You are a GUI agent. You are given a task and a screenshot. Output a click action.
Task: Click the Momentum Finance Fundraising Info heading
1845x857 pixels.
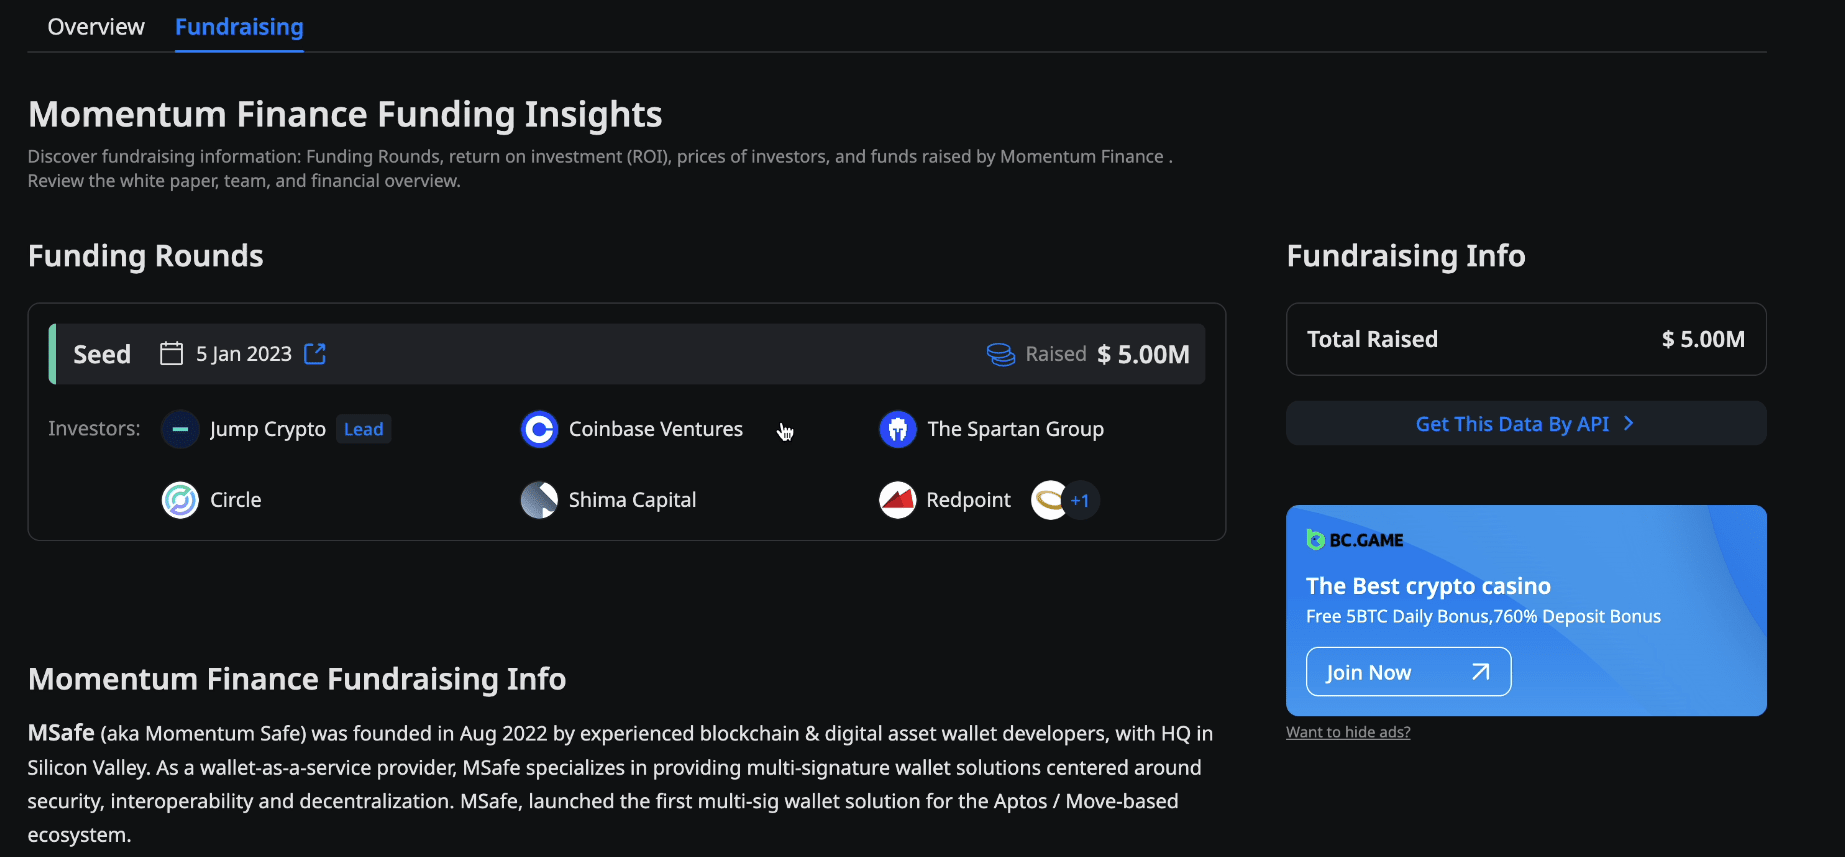click(297, 679)
